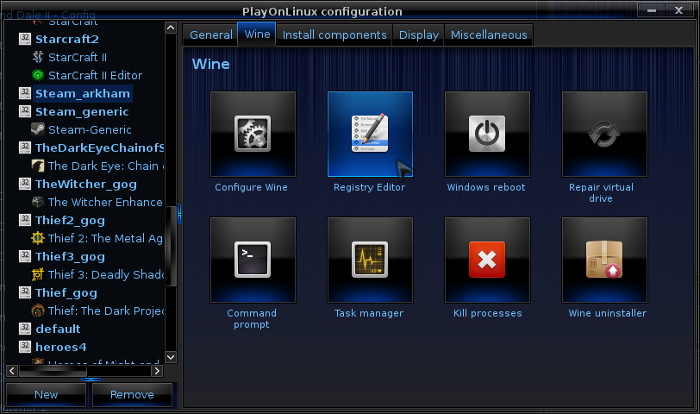Select Thief 3: Deadly Shadows entry
This screenshot has height=414, width=700.
(x=106, y=274)
